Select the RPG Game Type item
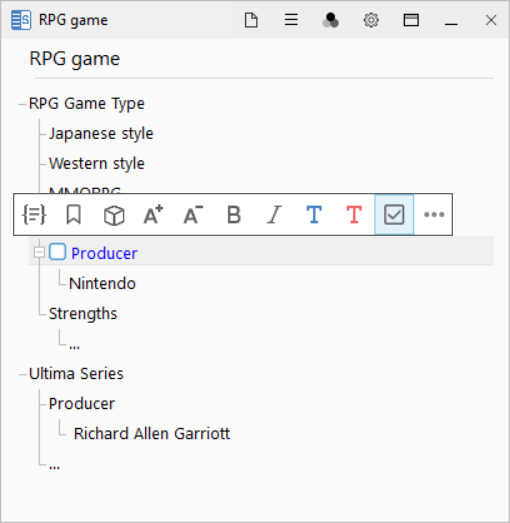The height and width of the screenshot is (523, 510). [x=87, y=104]
